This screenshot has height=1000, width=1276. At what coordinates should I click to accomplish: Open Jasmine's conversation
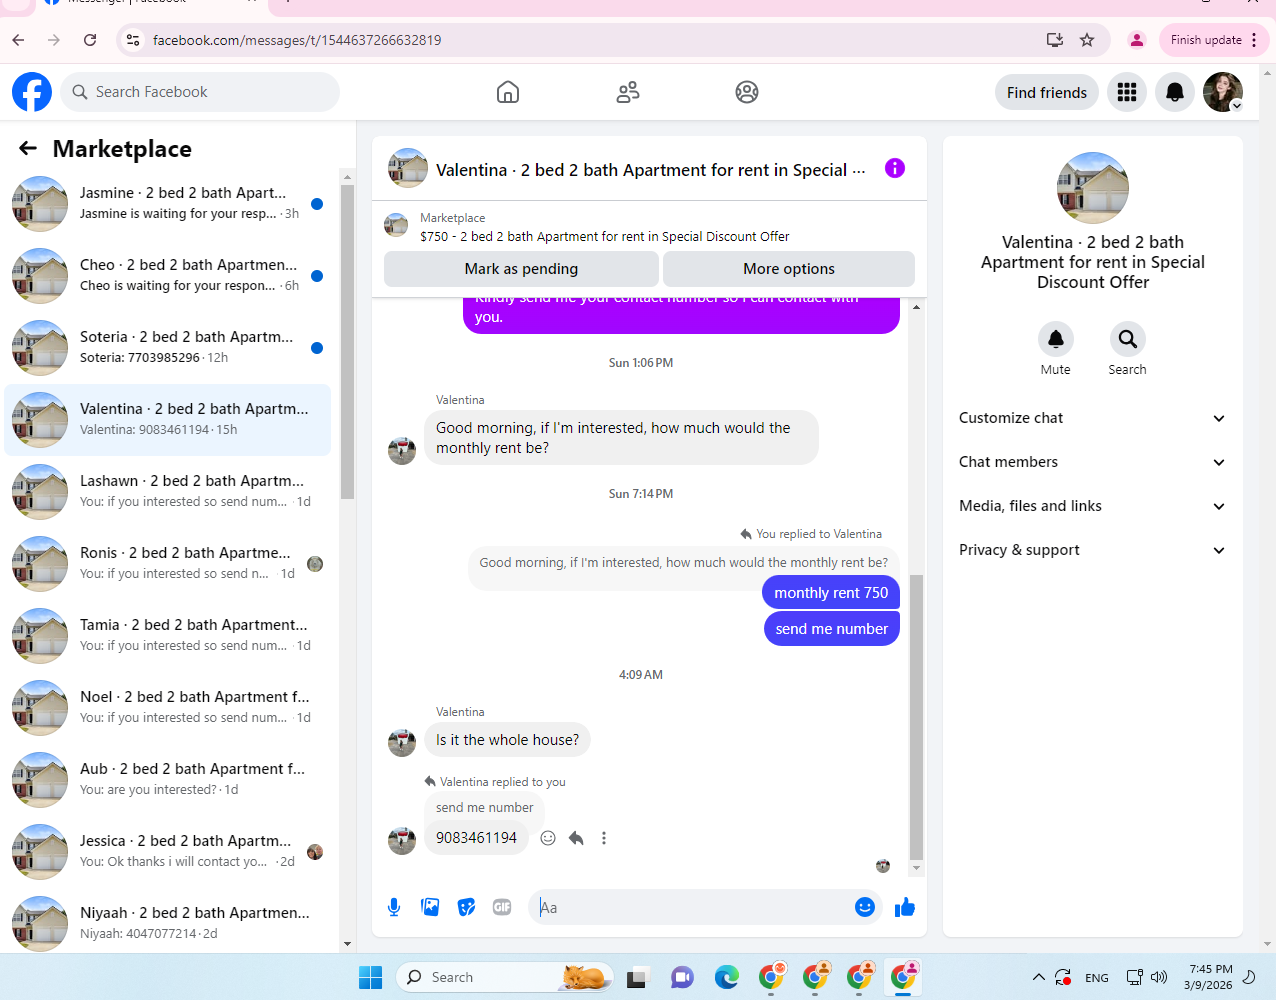click(168, 204)
